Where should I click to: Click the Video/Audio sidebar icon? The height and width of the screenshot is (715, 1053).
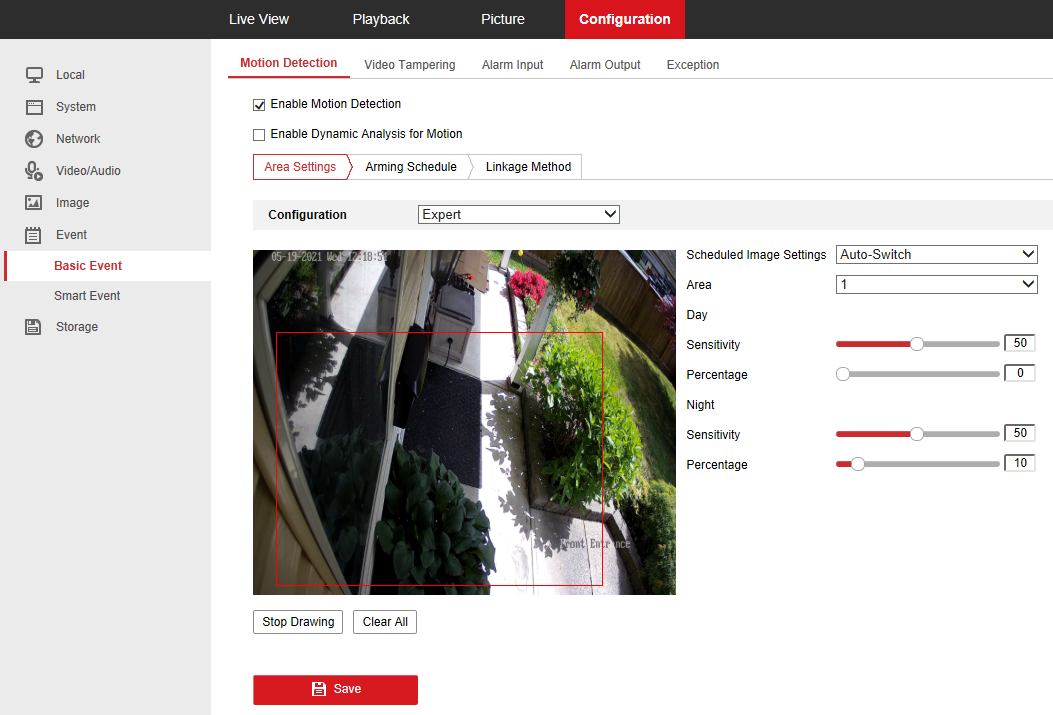[32, 170]
